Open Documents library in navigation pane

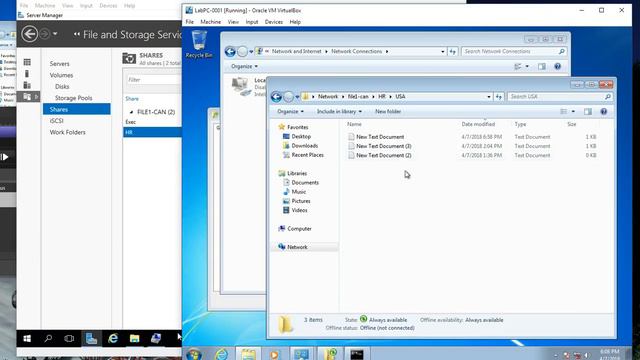coord(305,182)
